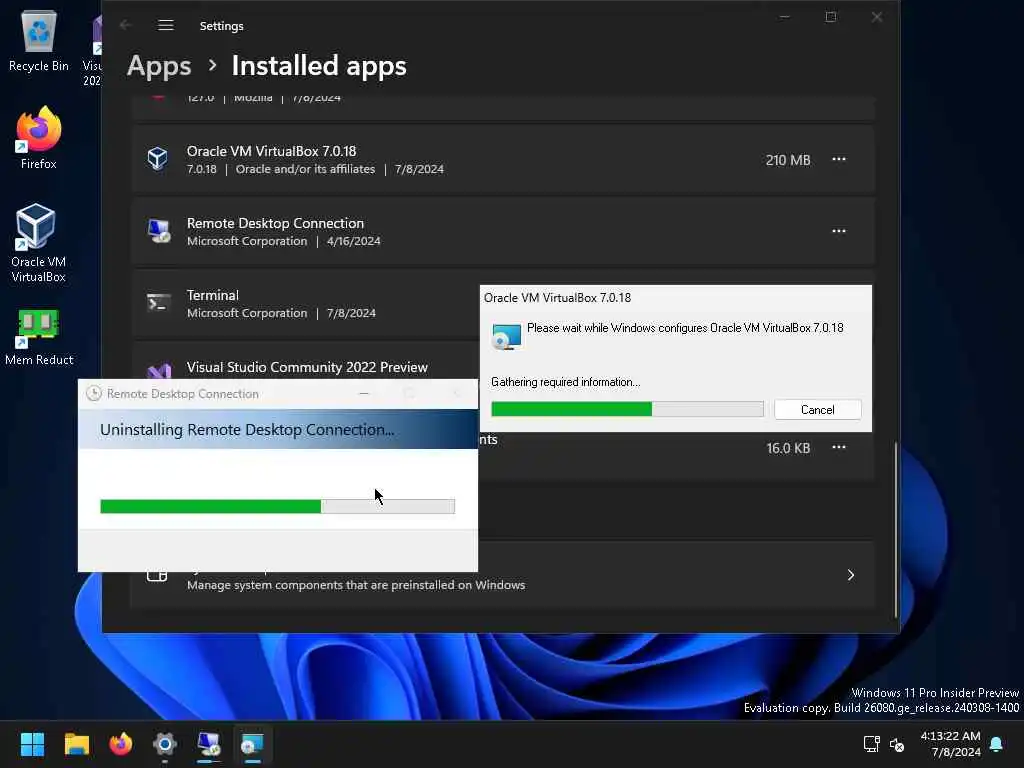1024x768 pixels.
Task: Click the 16.0 KB size value
Action: click(x=788, y=448)
